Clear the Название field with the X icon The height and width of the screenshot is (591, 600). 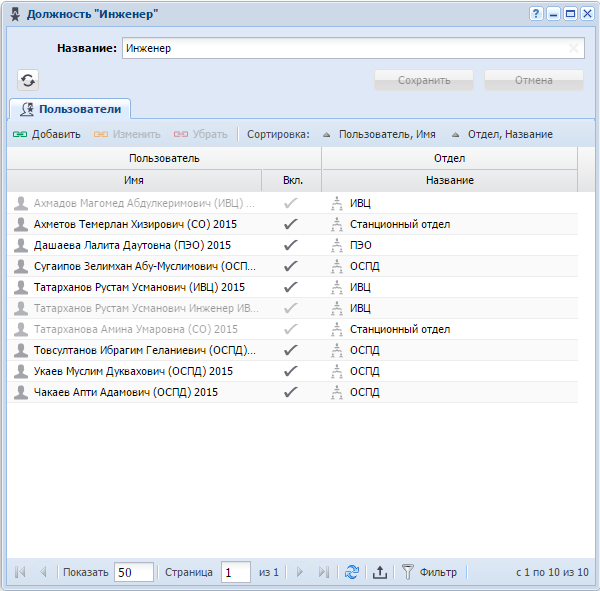coord(573,48)
